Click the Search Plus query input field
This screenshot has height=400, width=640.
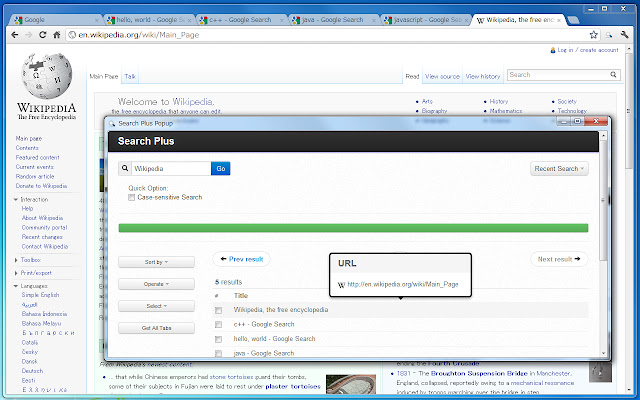[171, 169]
